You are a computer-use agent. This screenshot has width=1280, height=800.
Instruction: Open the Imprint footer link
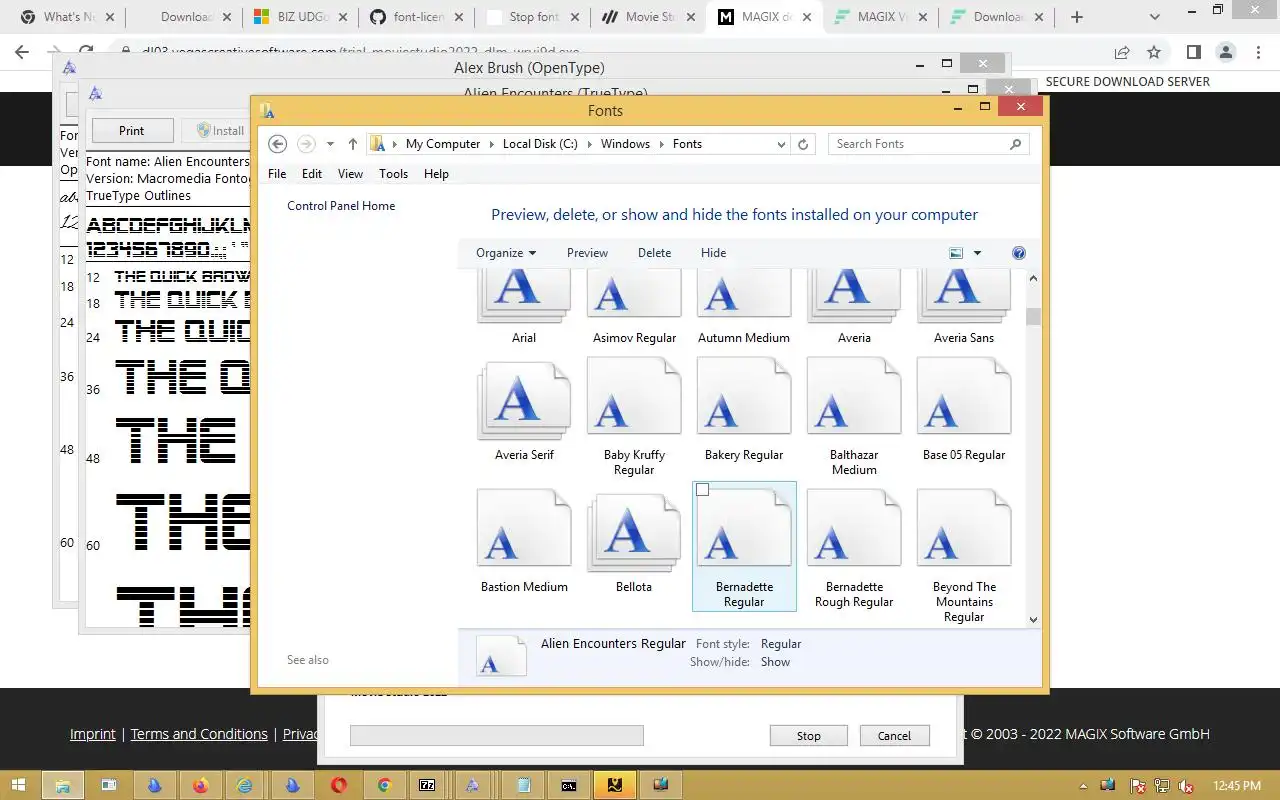[x=93, y=734]
